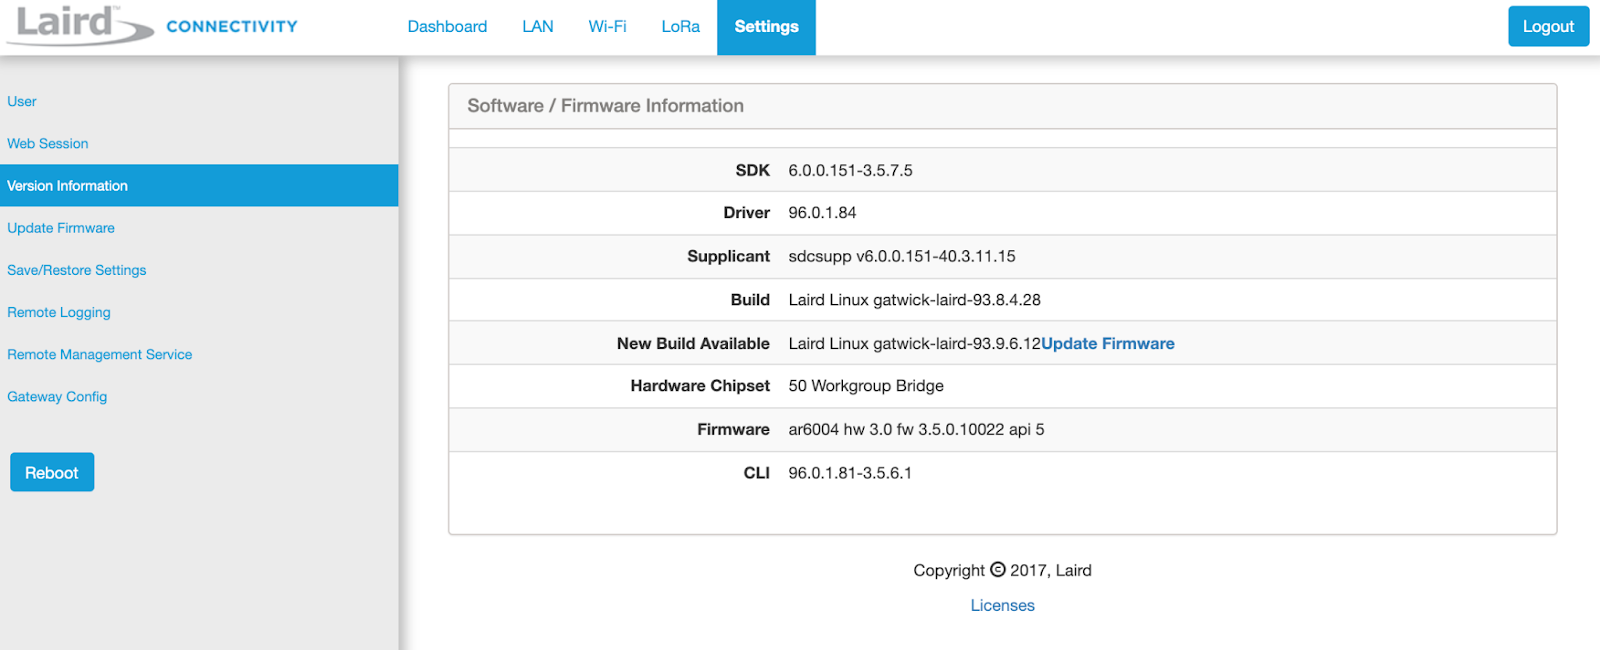Select Version Information in sidebar
The height and width of the screenshot is (650, 1600).
coord(199,186)
